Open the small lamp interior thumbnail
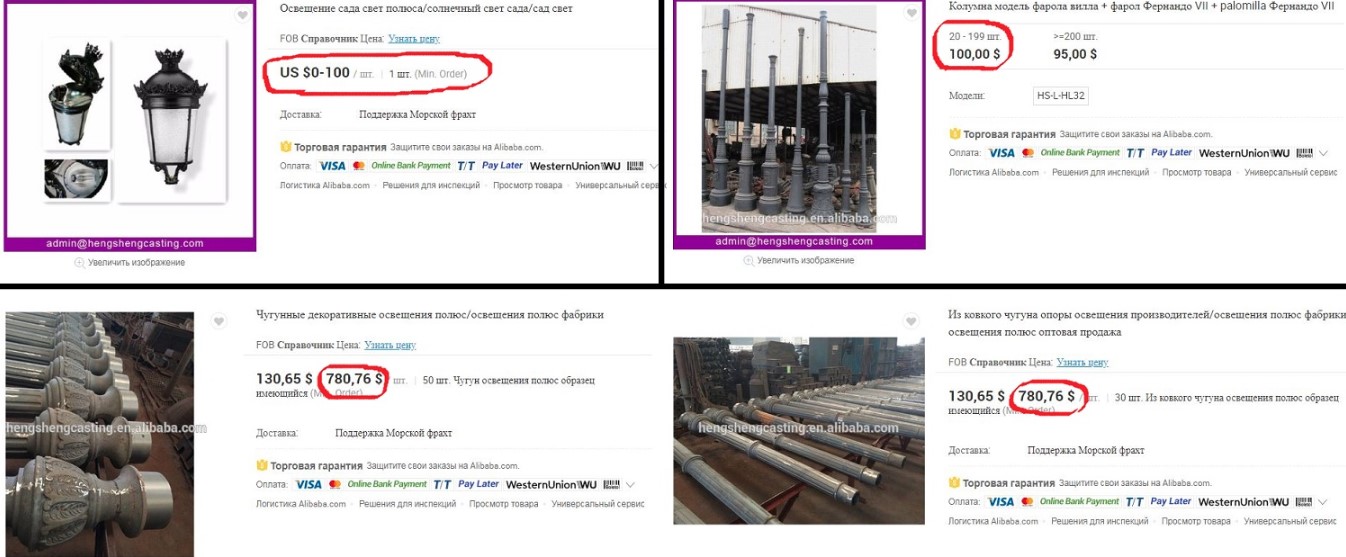The width and height of the screenshot is (1346, 557). pos(76,179)
